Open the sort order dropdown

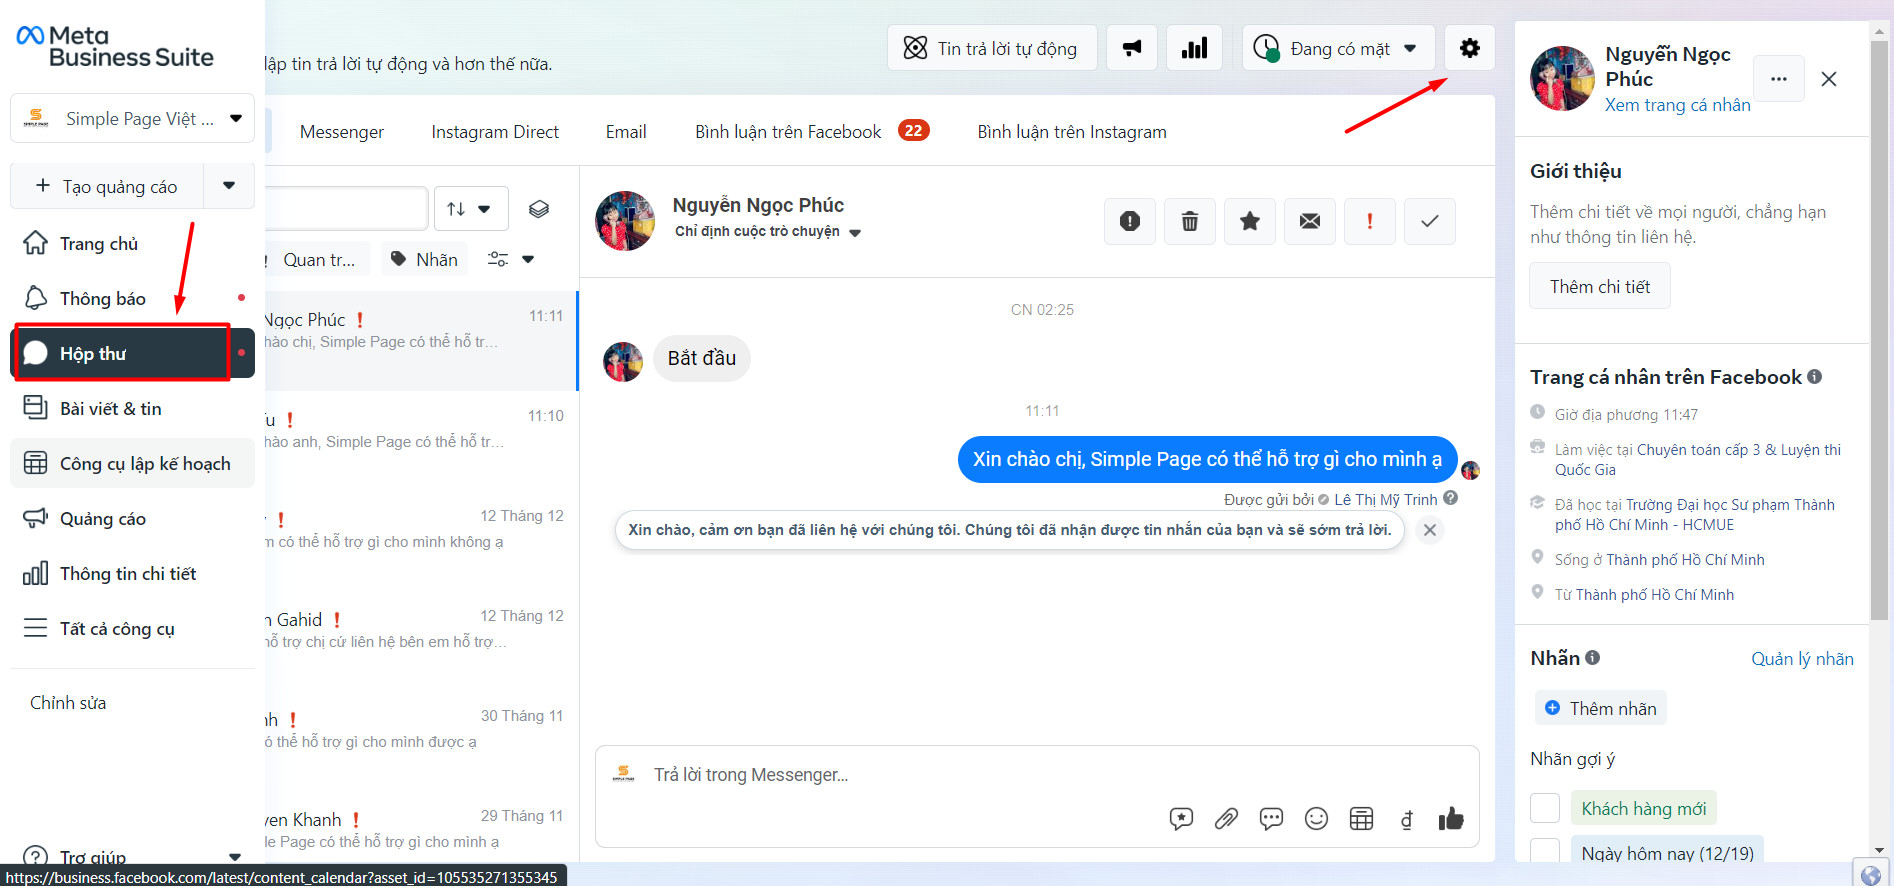pyautogui.click(x=470, y=209)
